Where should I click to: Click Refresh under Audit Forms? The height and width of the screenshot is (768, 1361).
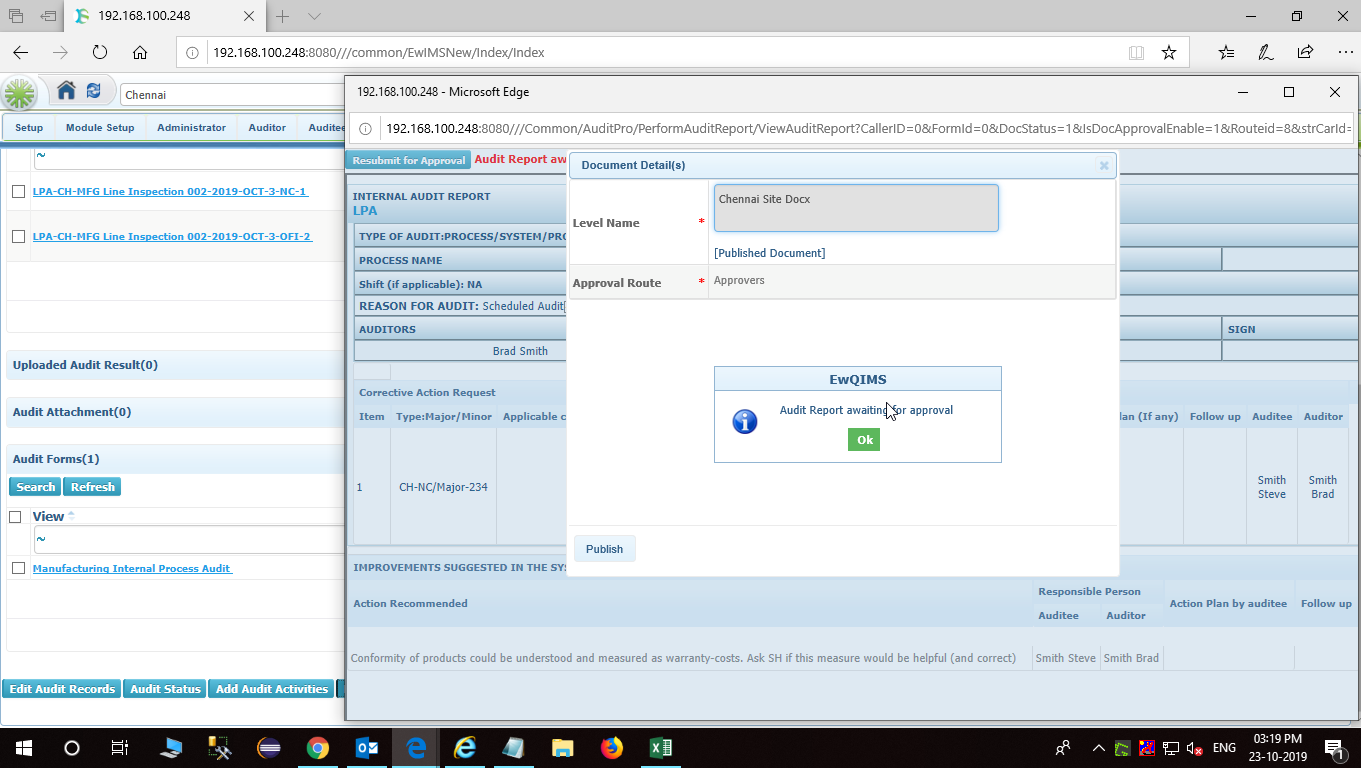coord(93,487)
